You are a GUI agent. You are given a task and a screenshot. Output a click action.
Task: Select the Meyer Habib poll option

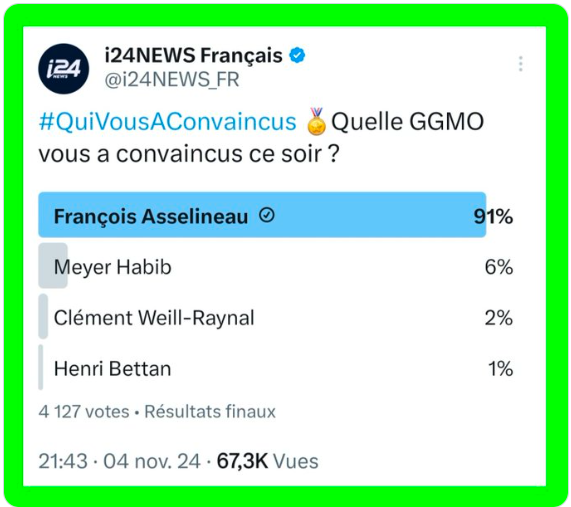click(276, 266)
